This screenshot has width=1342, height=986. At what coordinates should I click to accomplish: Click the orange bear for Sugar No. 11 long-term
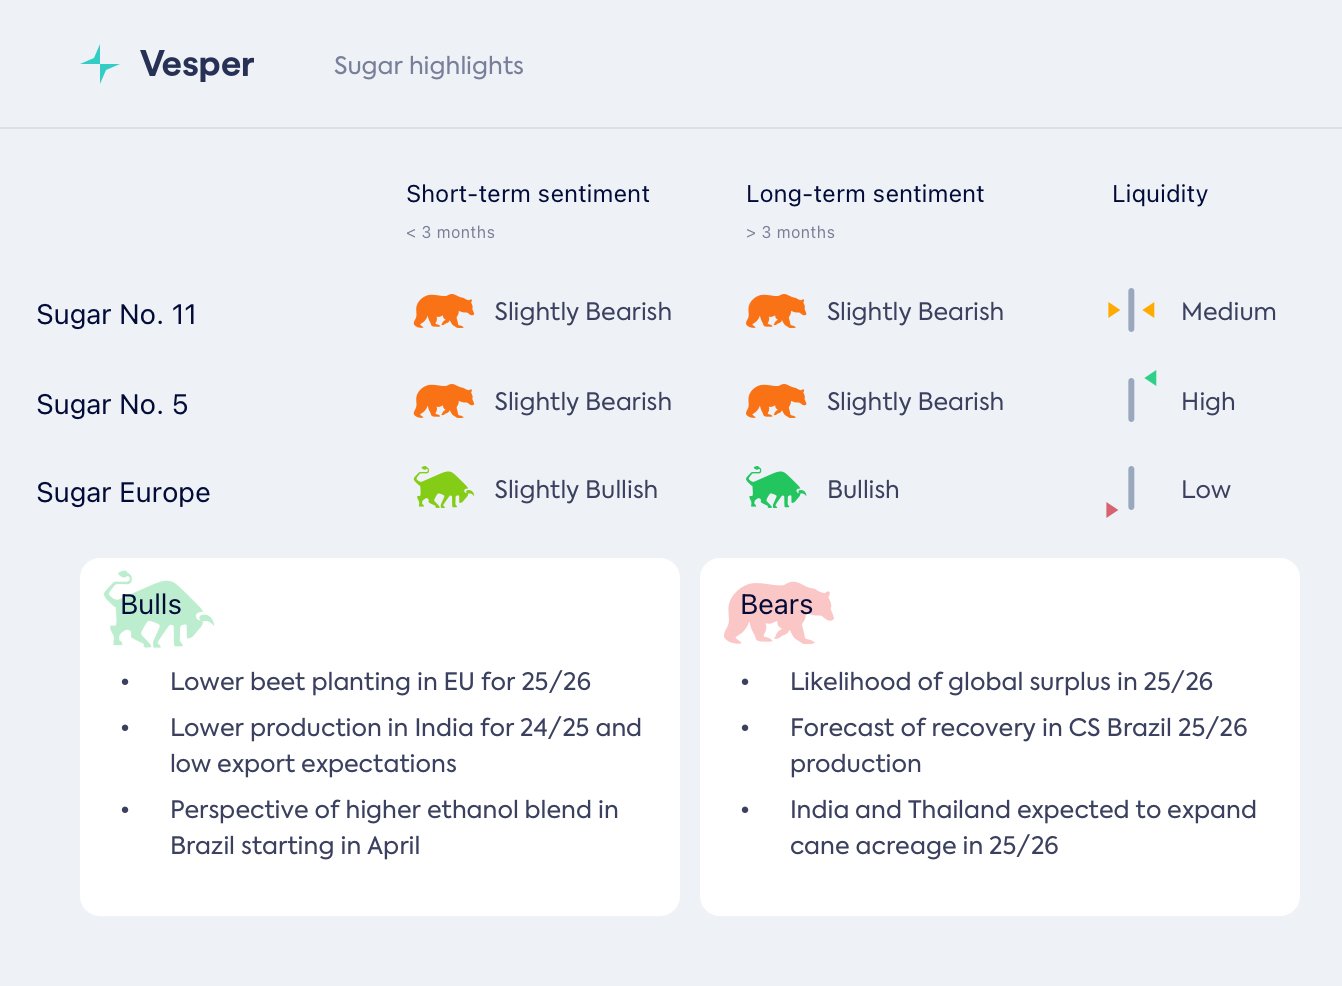point(775,311)
